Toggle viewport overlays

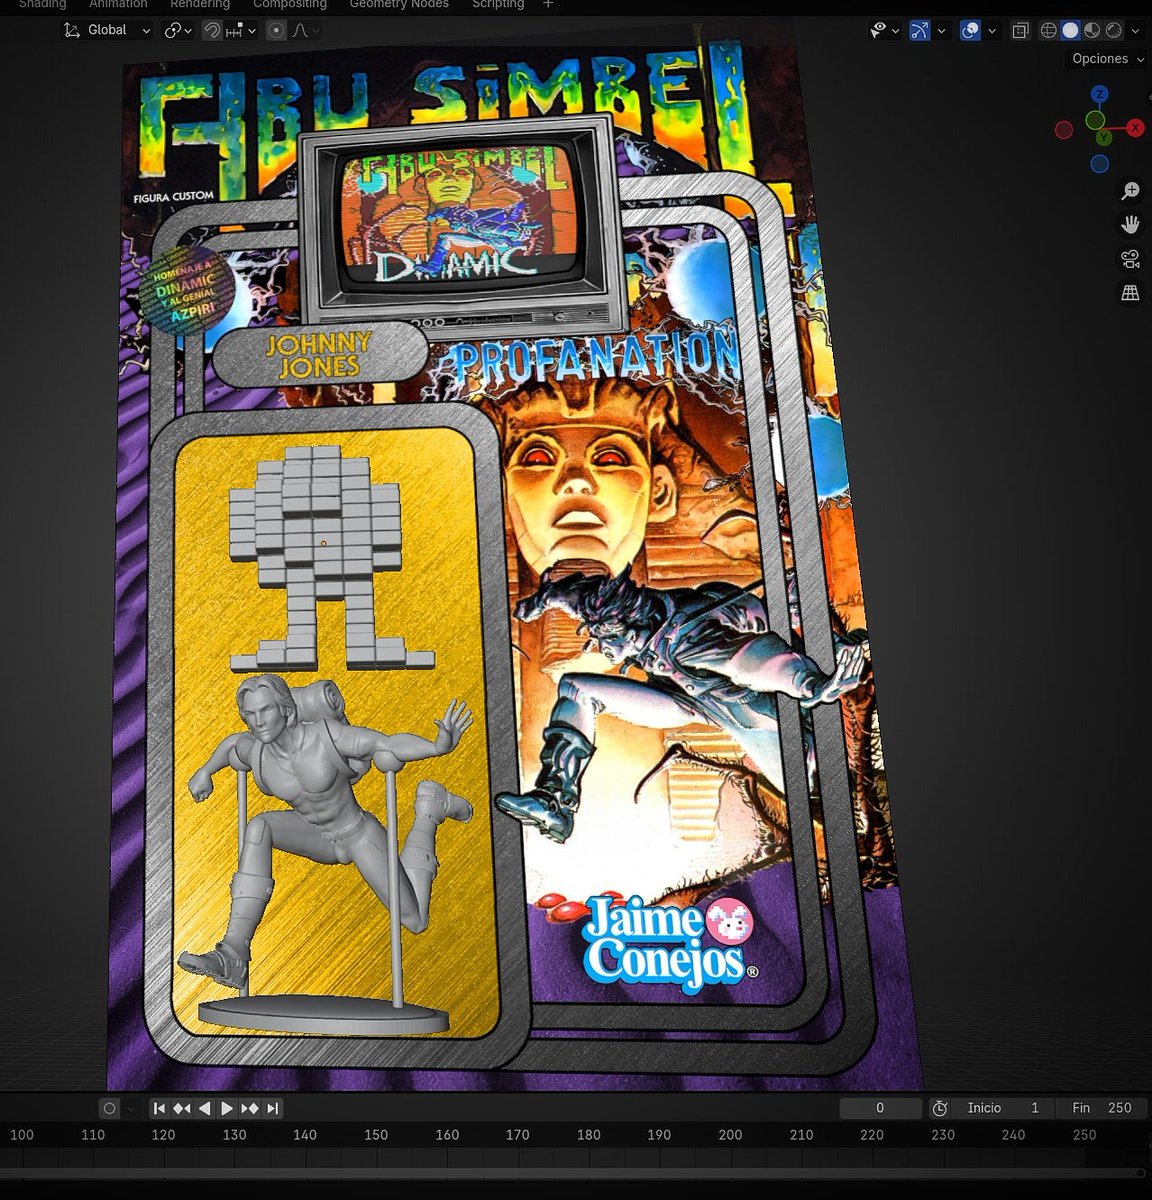tap(970, 30)
